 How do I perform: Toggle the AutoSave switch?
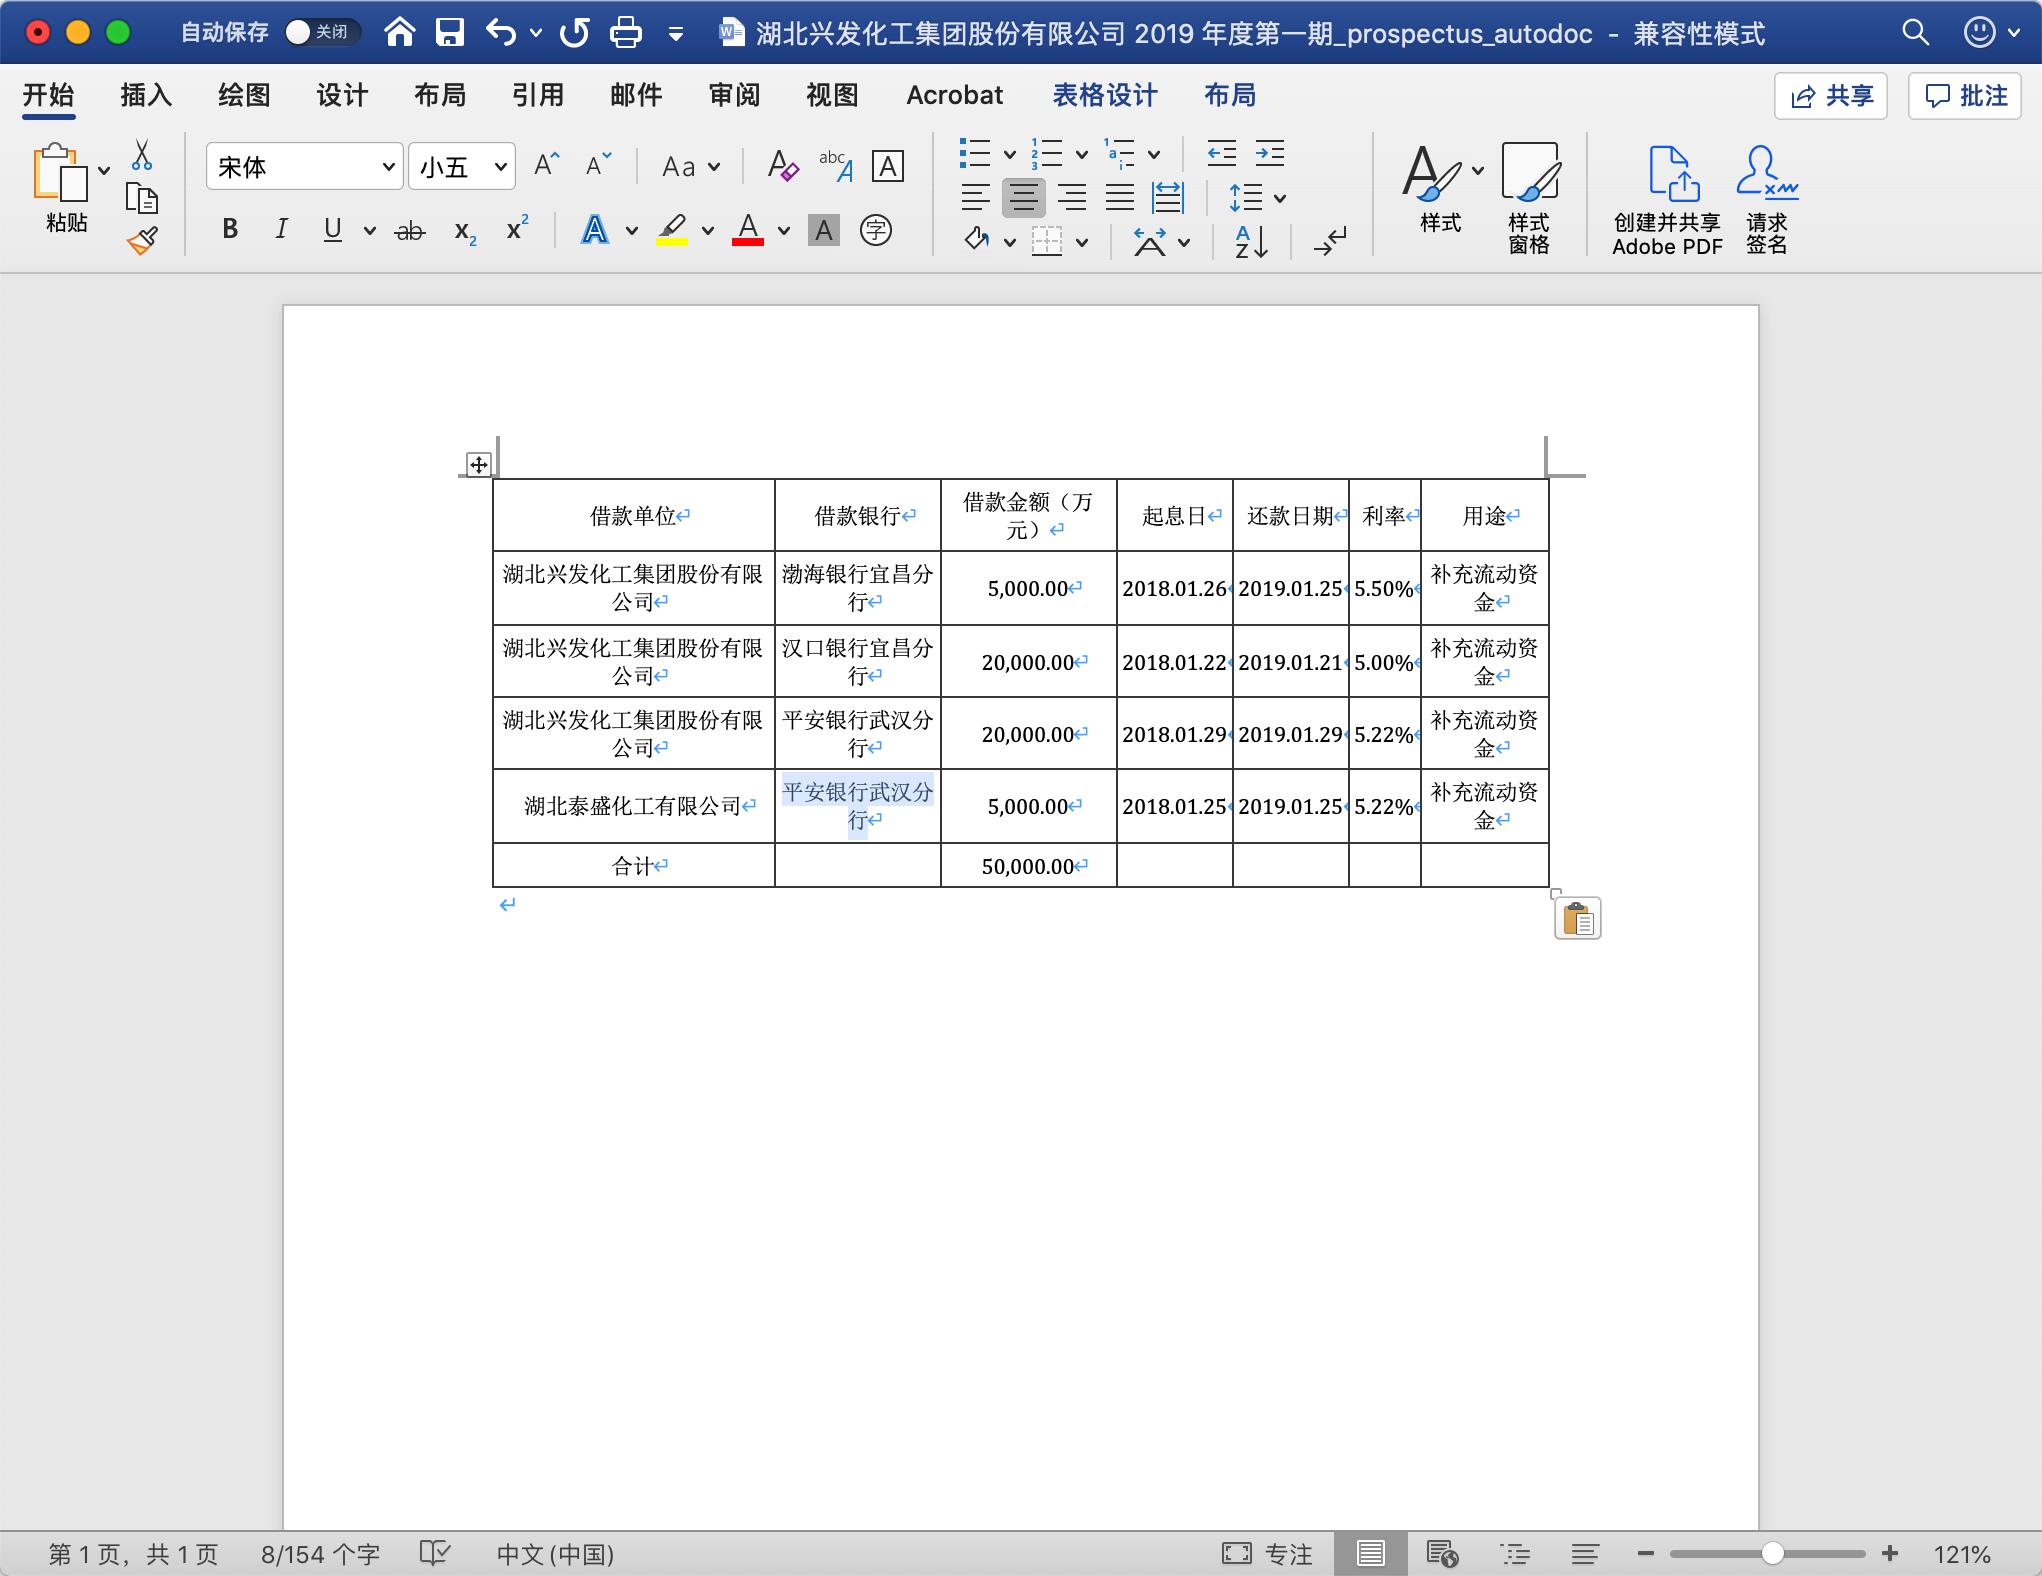[x=318, y=33]
